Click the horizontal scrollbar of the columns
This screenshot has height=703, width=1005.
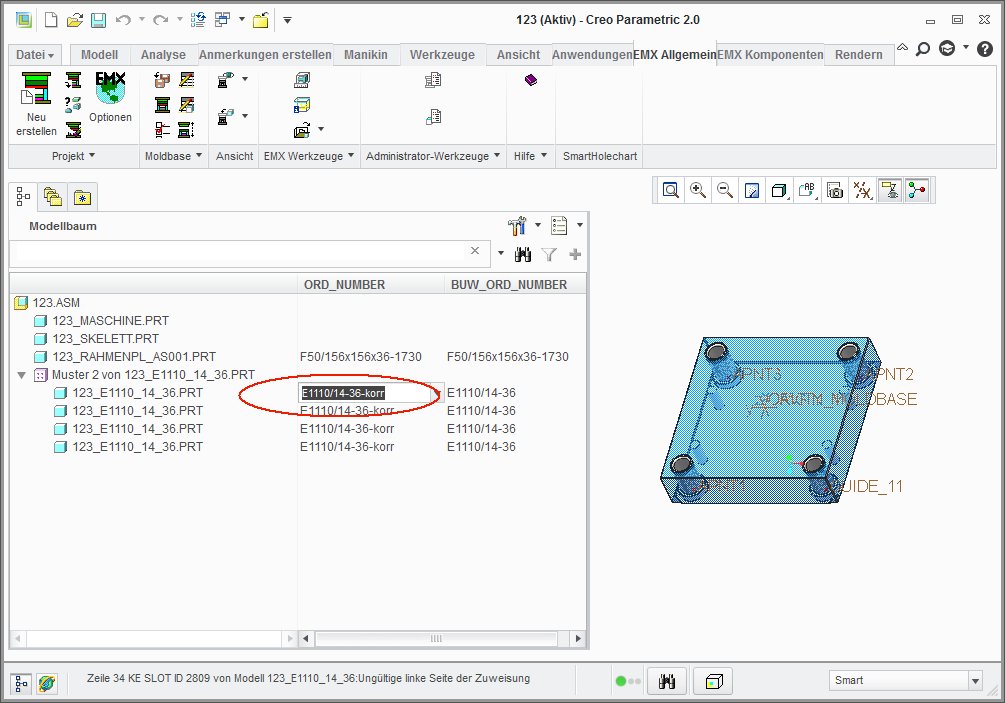[x=436, y=638]
